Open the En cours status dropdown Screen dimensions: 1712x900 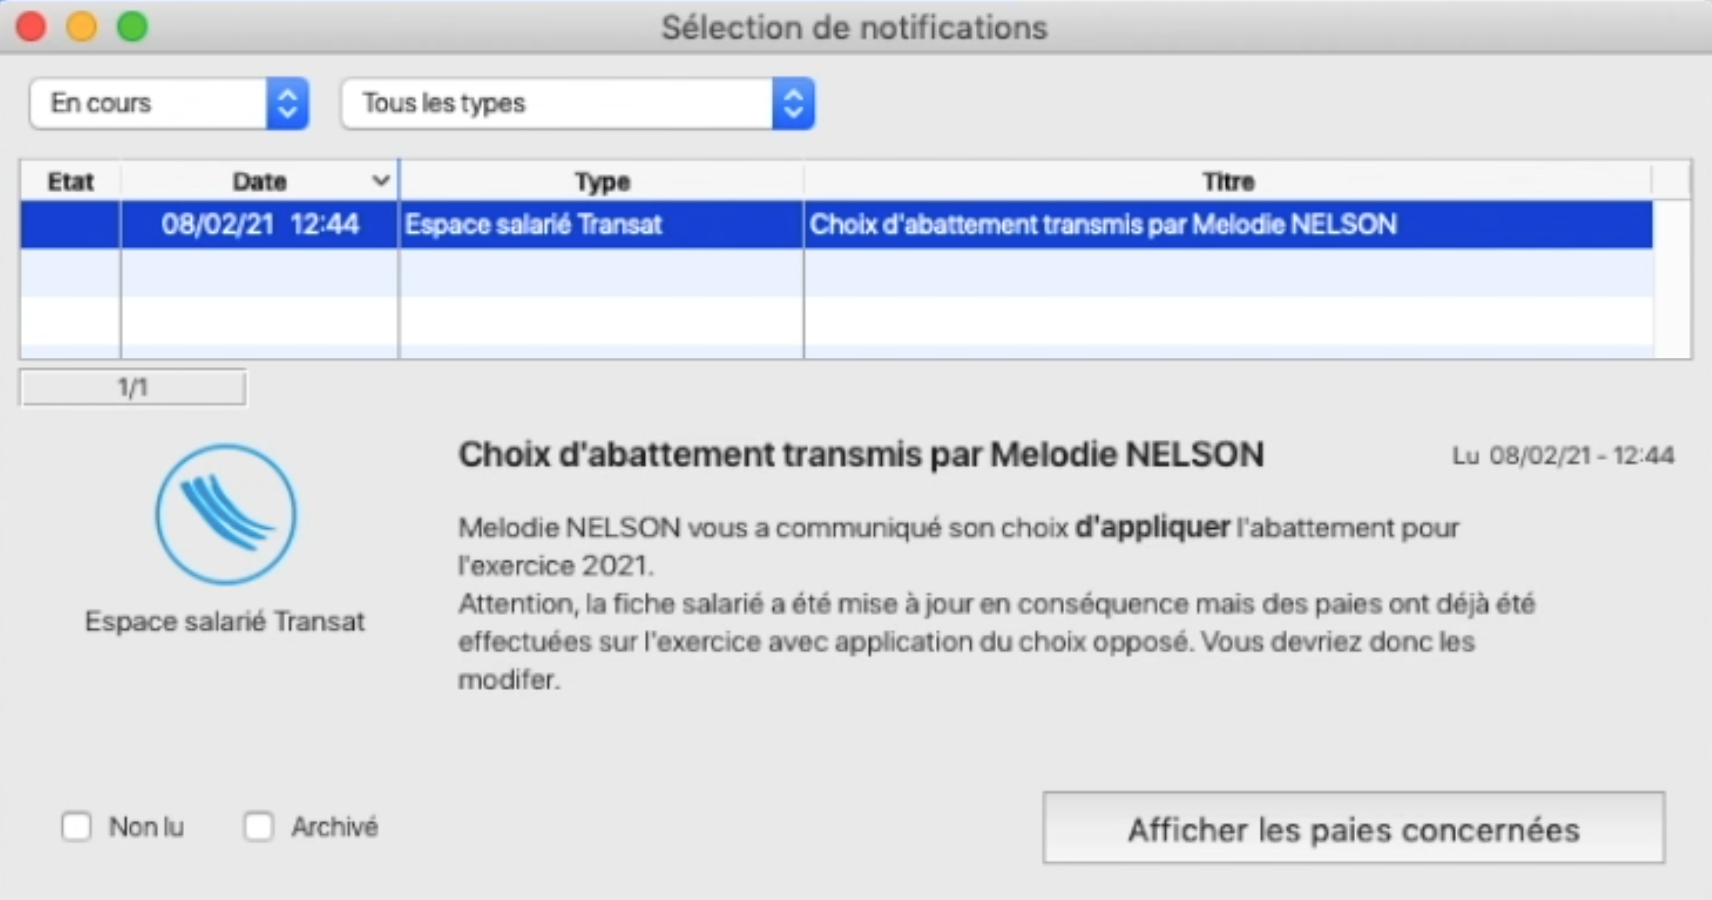click(x=169, y=104)
